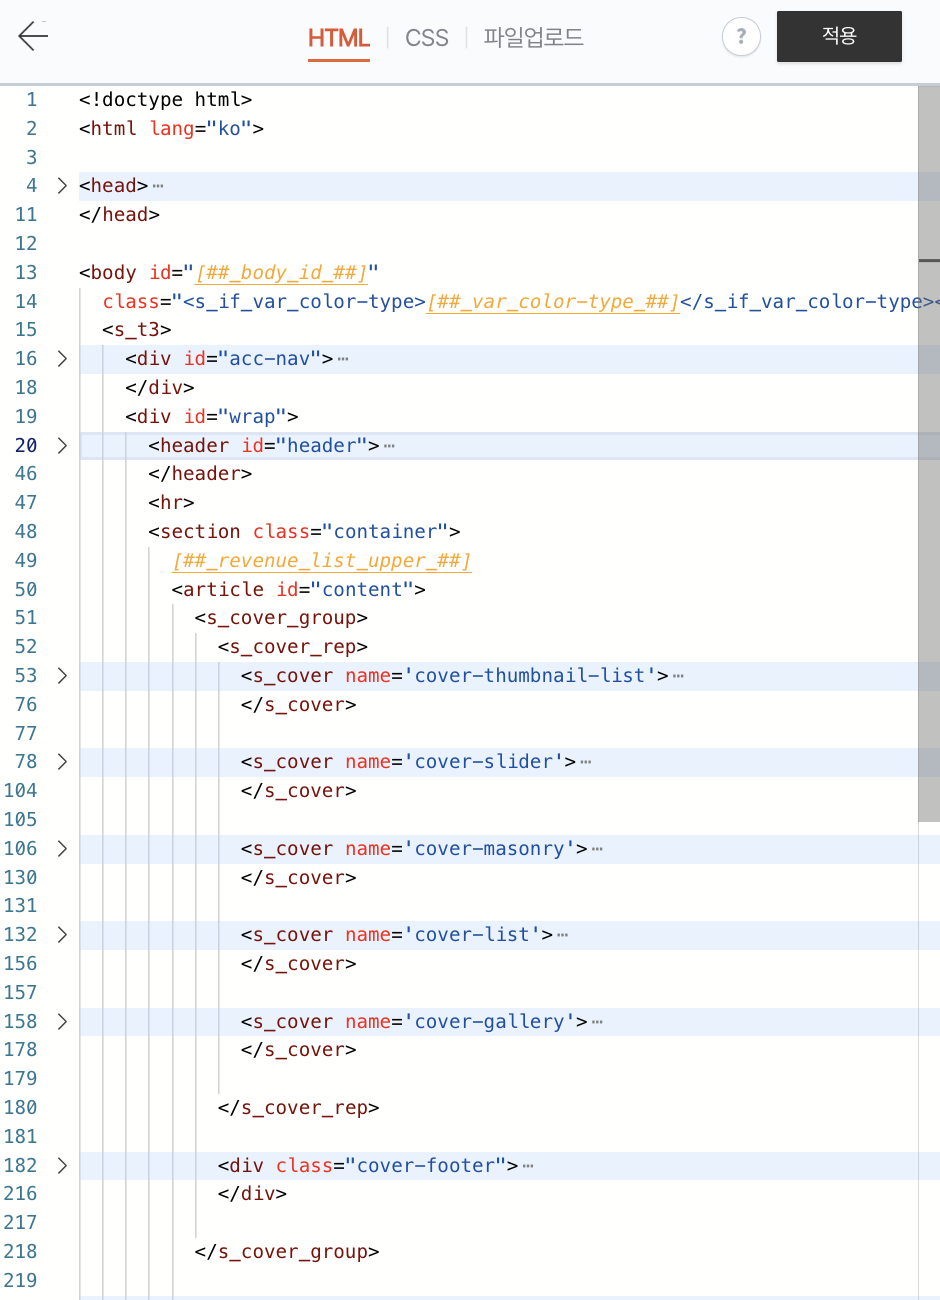
Task: Click the vertical scrollbar thumb
Action: (x=929, y=453)
